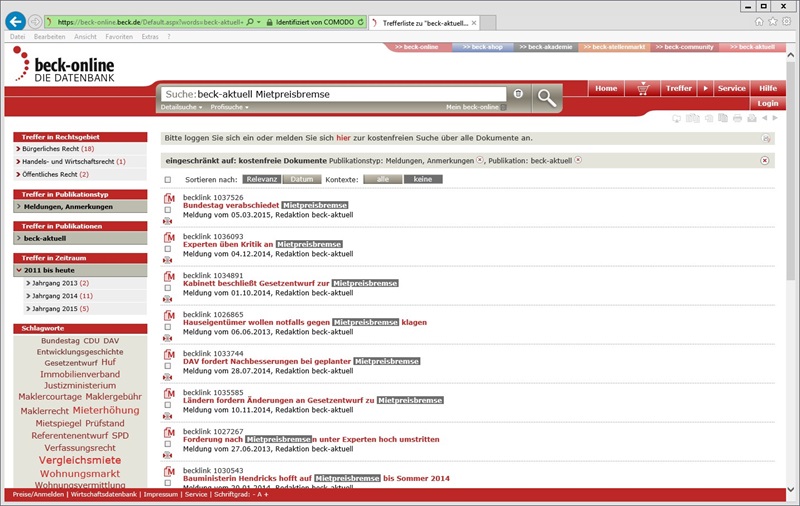Click the arrow next to Treffer
Image resolution: width=800 pixels, height=506 pixels.
[706, 88]
